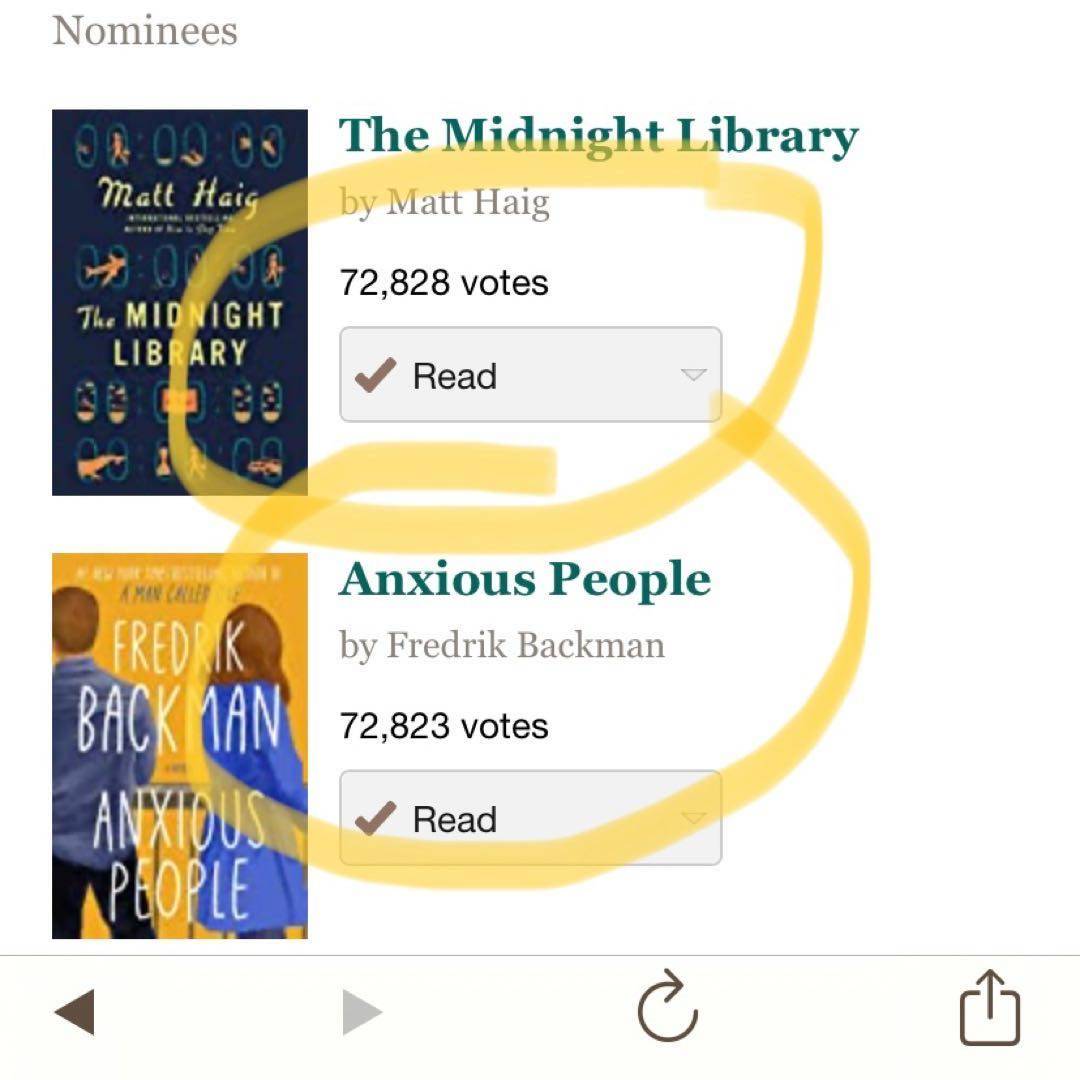1080x1080 pixels.
Task: Expand shelf dropdown arrow for Anxious People
Action: (693, 818)
